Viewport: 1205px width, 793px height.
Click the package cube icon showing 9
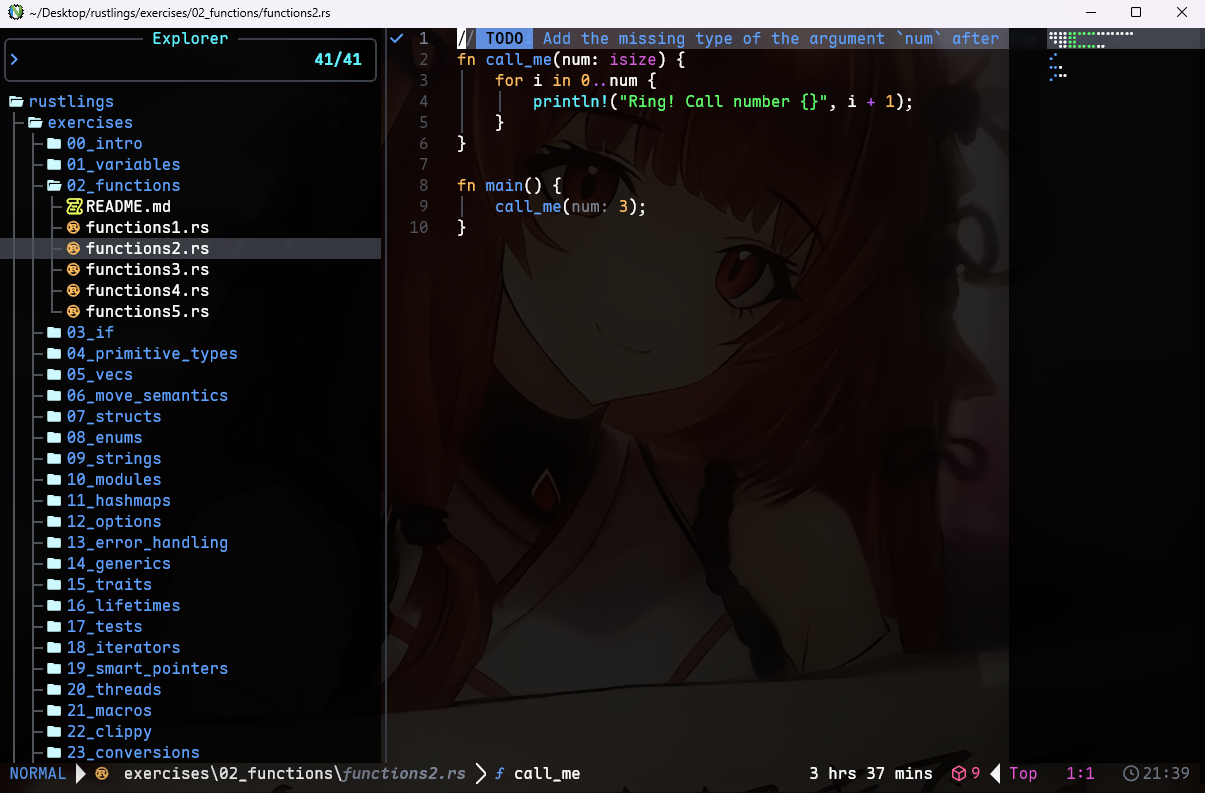point(958,774)
